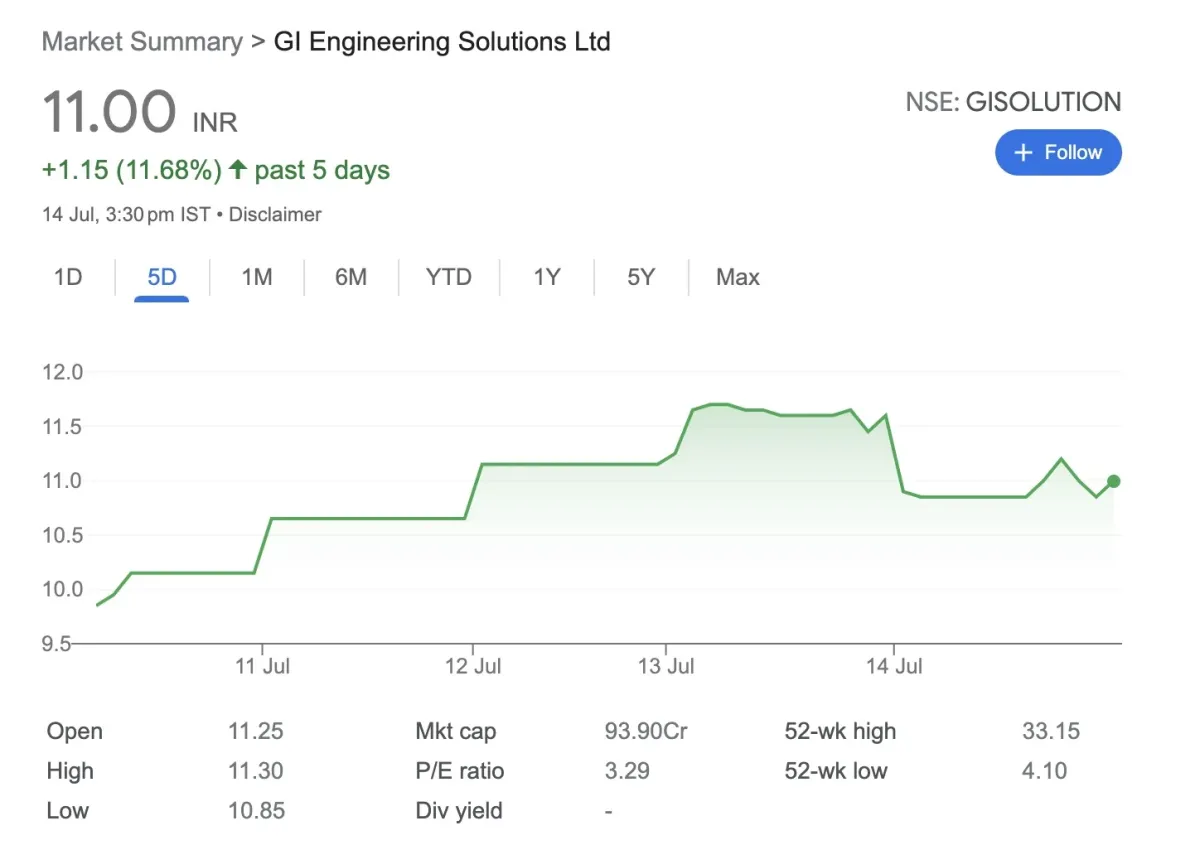Click the green endpoint dot on the chart
This screenshot has height=845, width=1200.
[1114, 481]
